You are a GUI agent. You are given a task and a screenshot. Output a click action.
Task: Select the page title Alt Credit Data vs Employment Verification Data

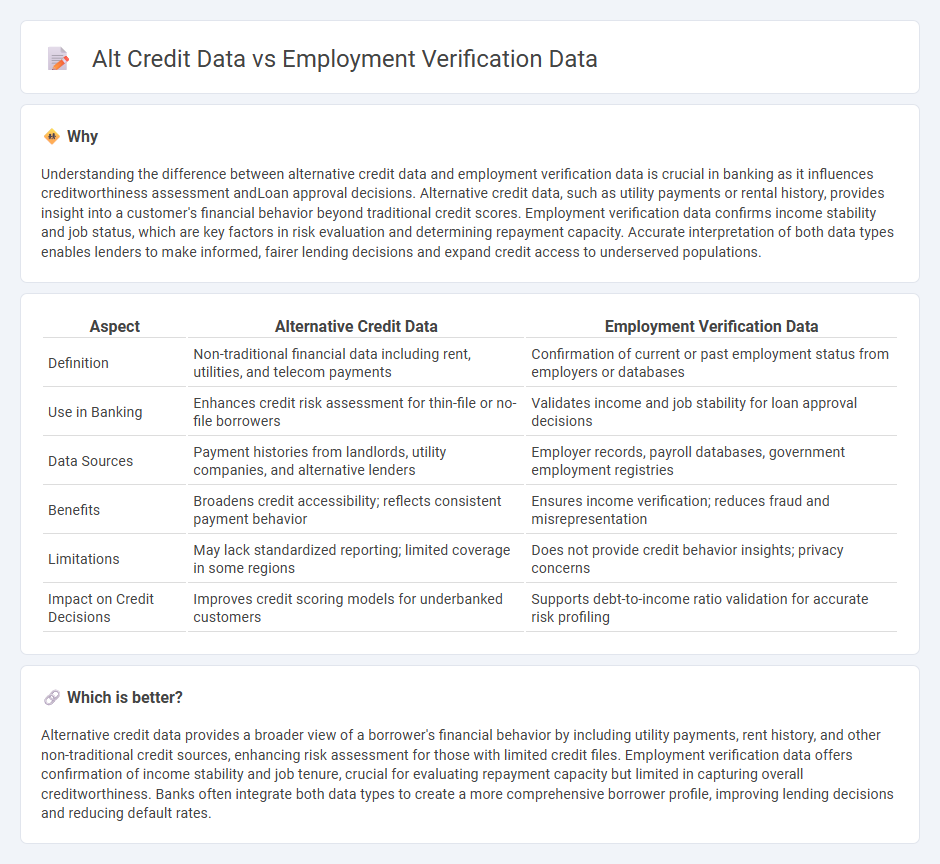click(x=345, y=59)
